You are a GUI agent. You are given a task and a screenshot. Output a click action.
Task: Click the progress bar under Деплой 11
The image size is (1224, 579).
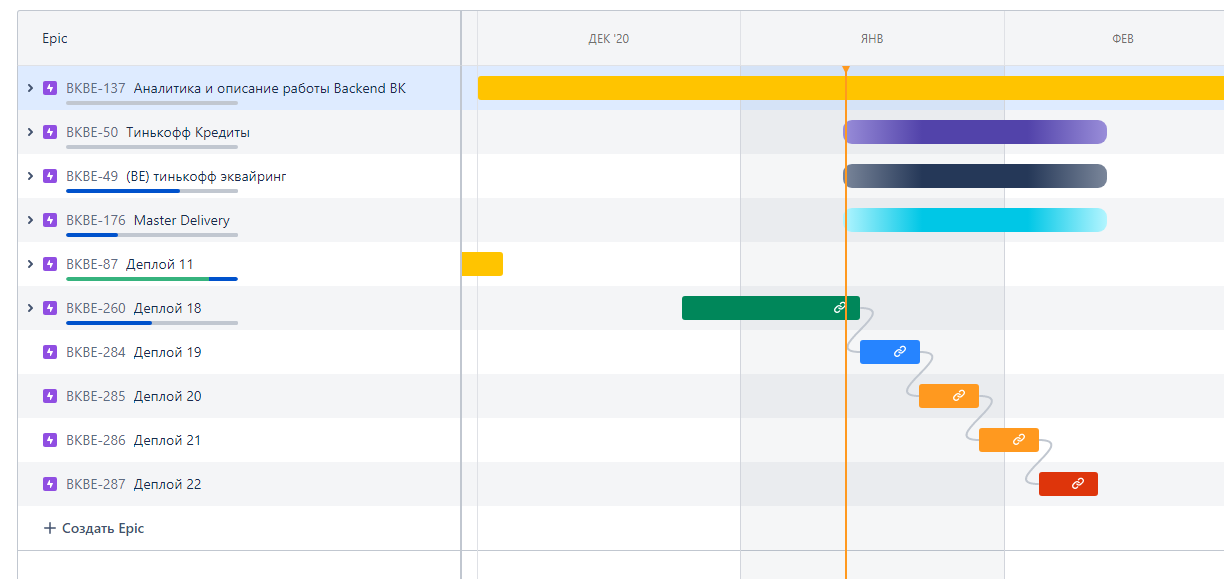152,279
